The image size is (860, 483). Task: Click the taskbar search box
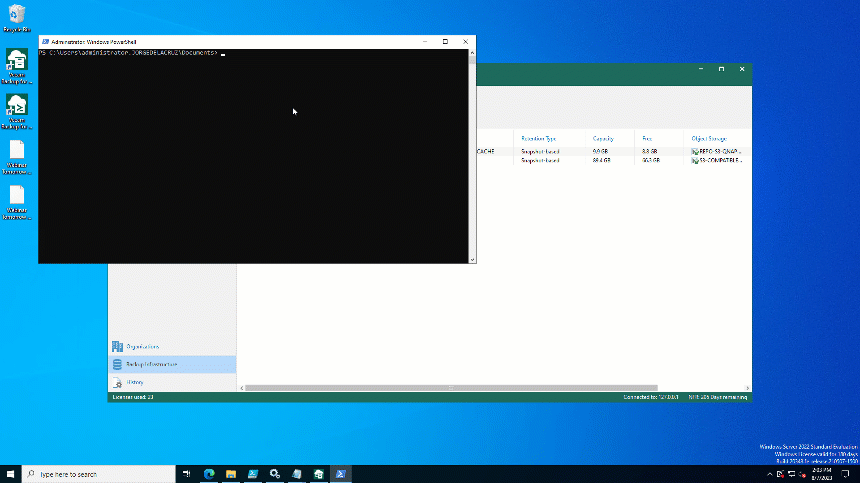99,474
